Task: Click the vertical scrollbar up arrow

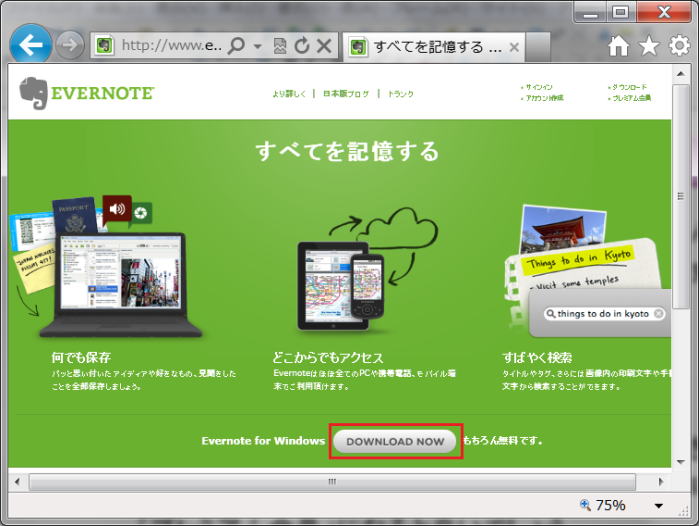Action: coord(680,74)
